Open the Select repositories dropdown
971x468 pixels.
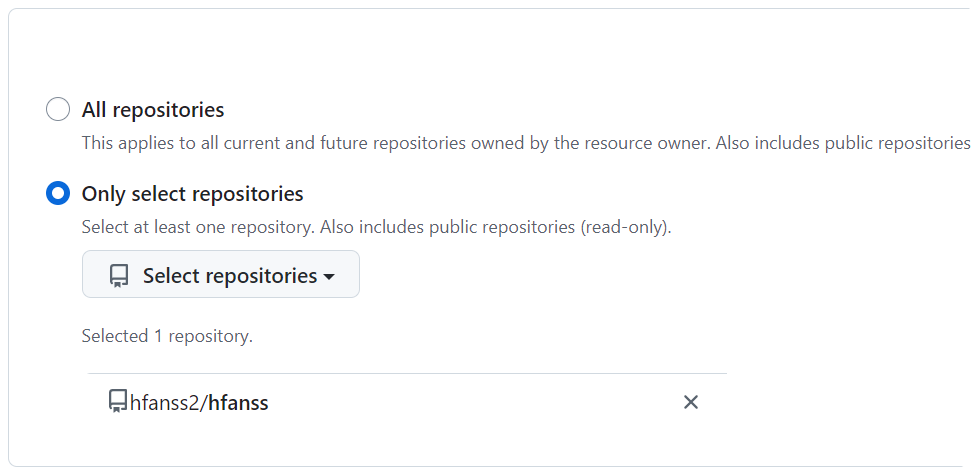coord(220,274)
